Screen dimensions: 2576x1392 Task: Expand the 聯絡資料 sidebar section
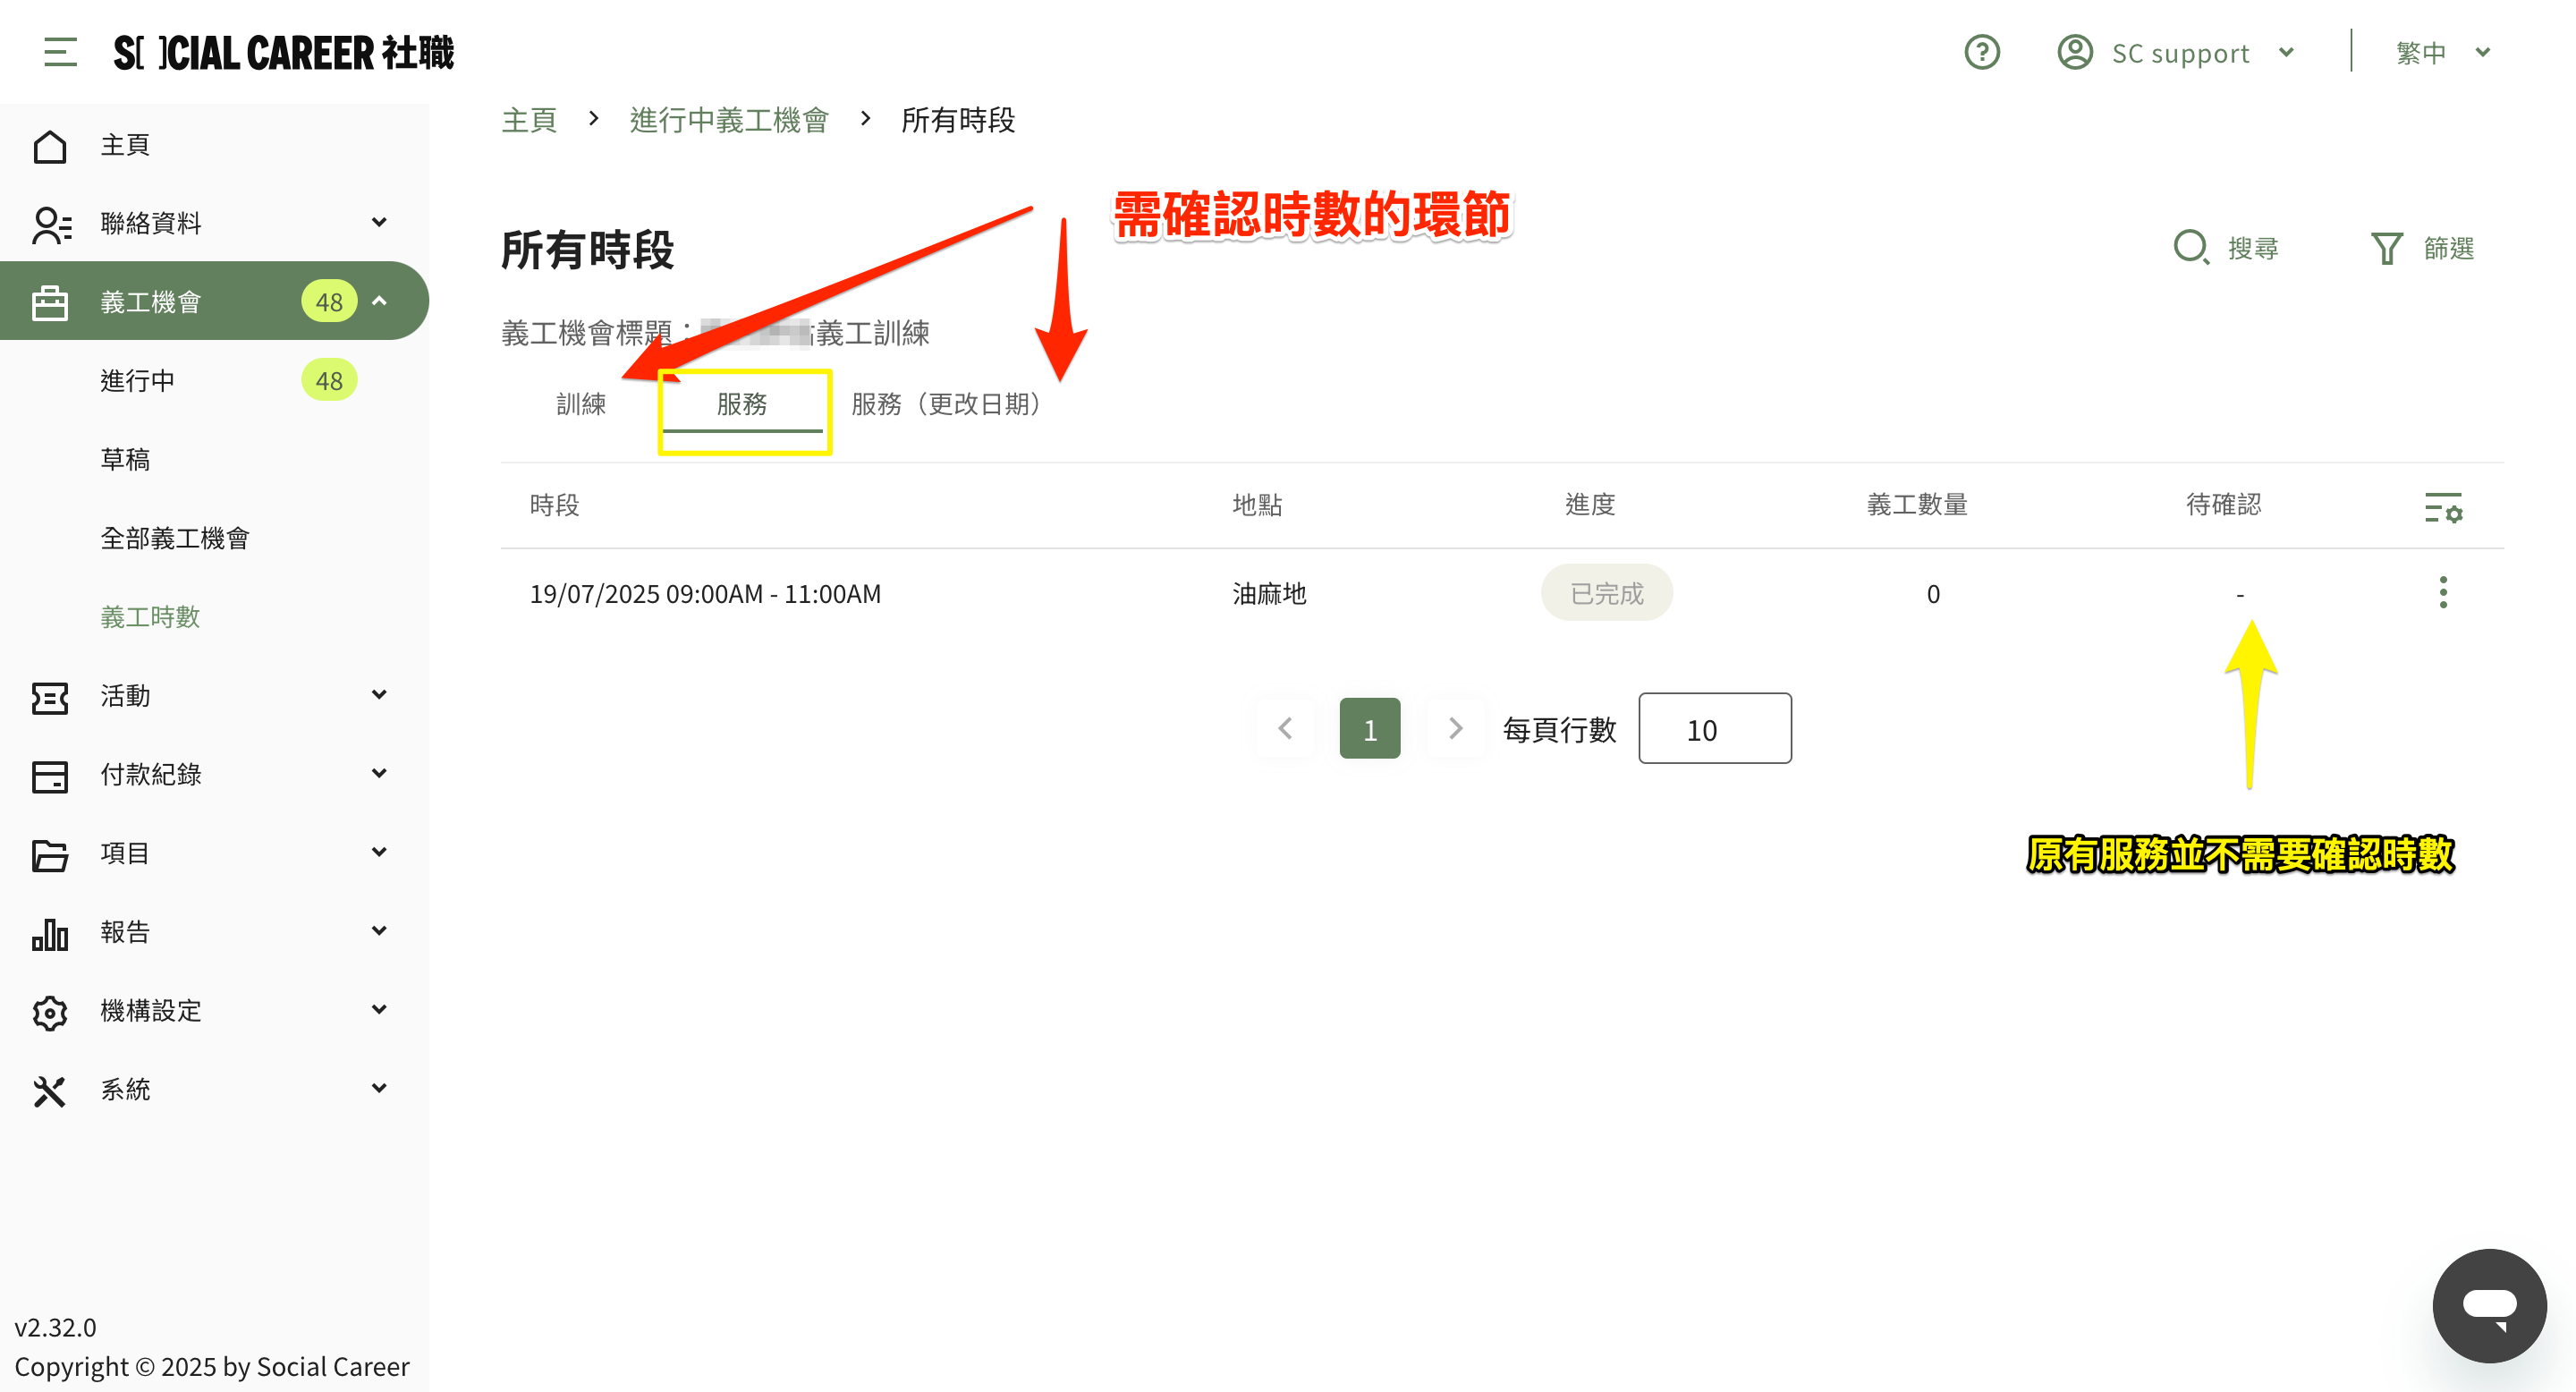point(379,222)
